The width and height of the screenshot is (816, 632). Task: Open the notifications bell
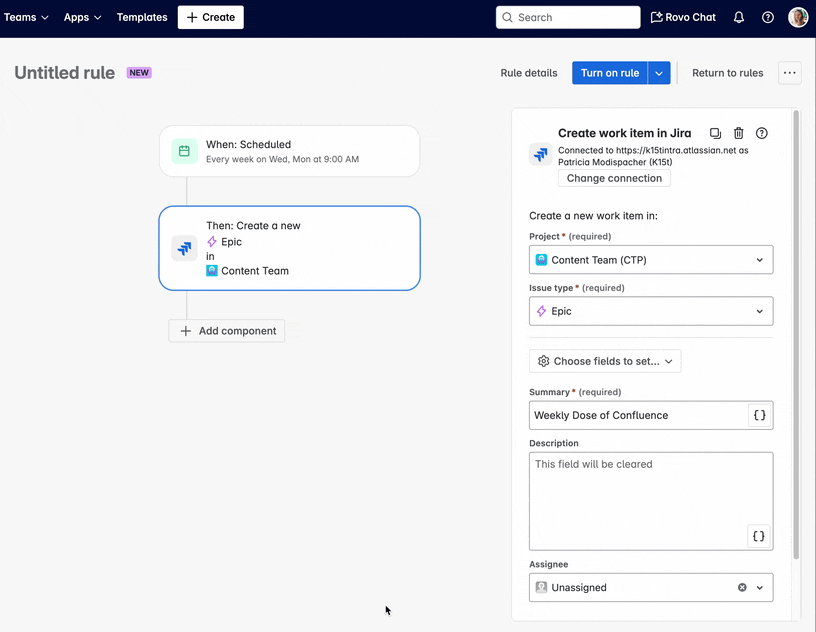point(738,17)
